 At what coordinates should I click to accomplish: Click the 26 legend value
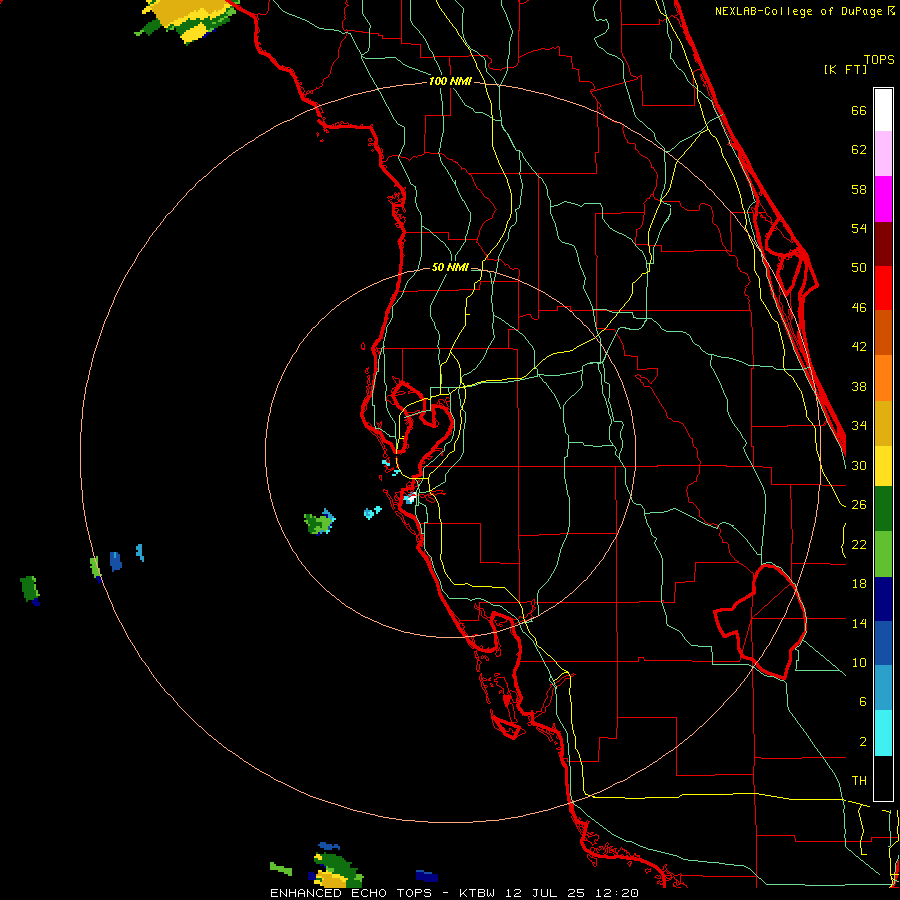[x=859, y=505]
